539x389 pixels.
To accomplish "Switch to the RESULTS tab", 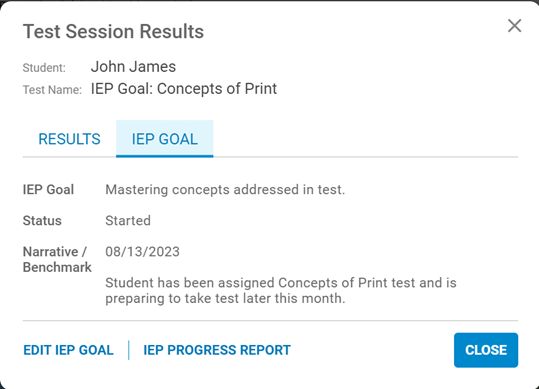I will 69,139.
